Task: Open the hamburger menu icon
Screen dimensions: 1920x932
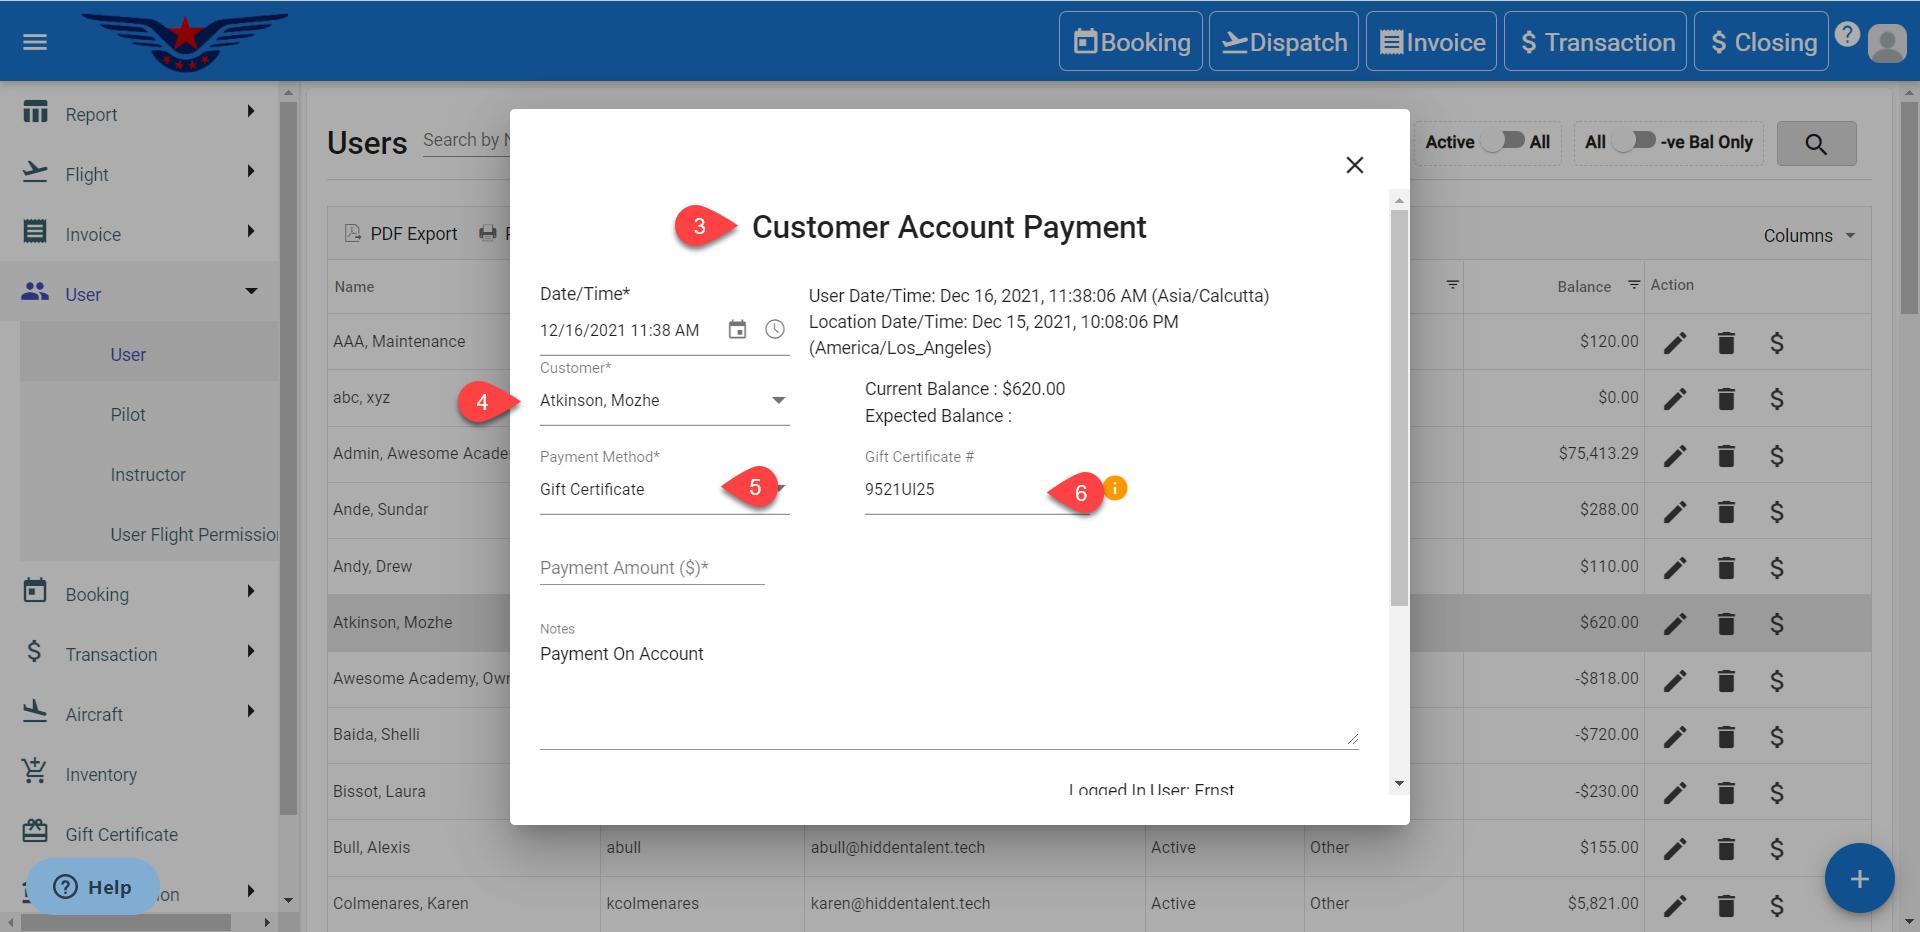Action: 35,42
